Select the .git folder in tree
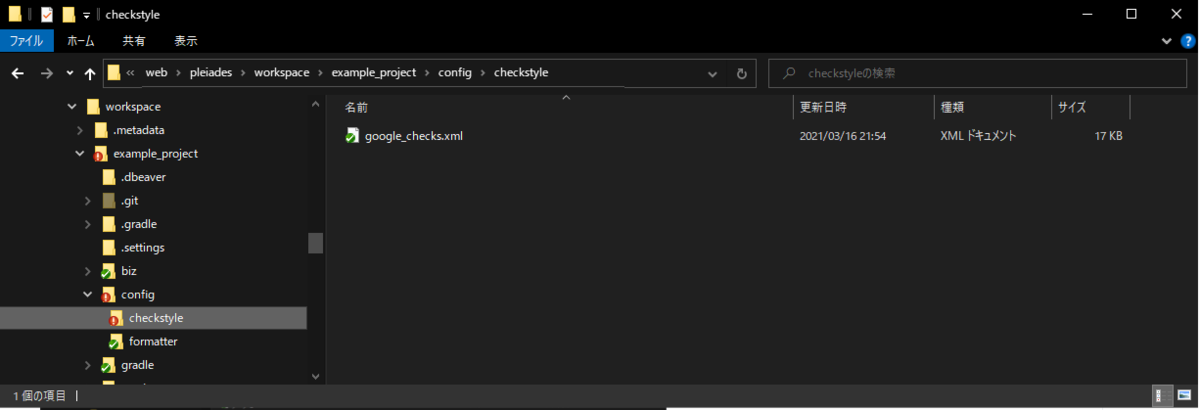The height and width of the screenshot is (410, 1200). click(x=129, y=200)
